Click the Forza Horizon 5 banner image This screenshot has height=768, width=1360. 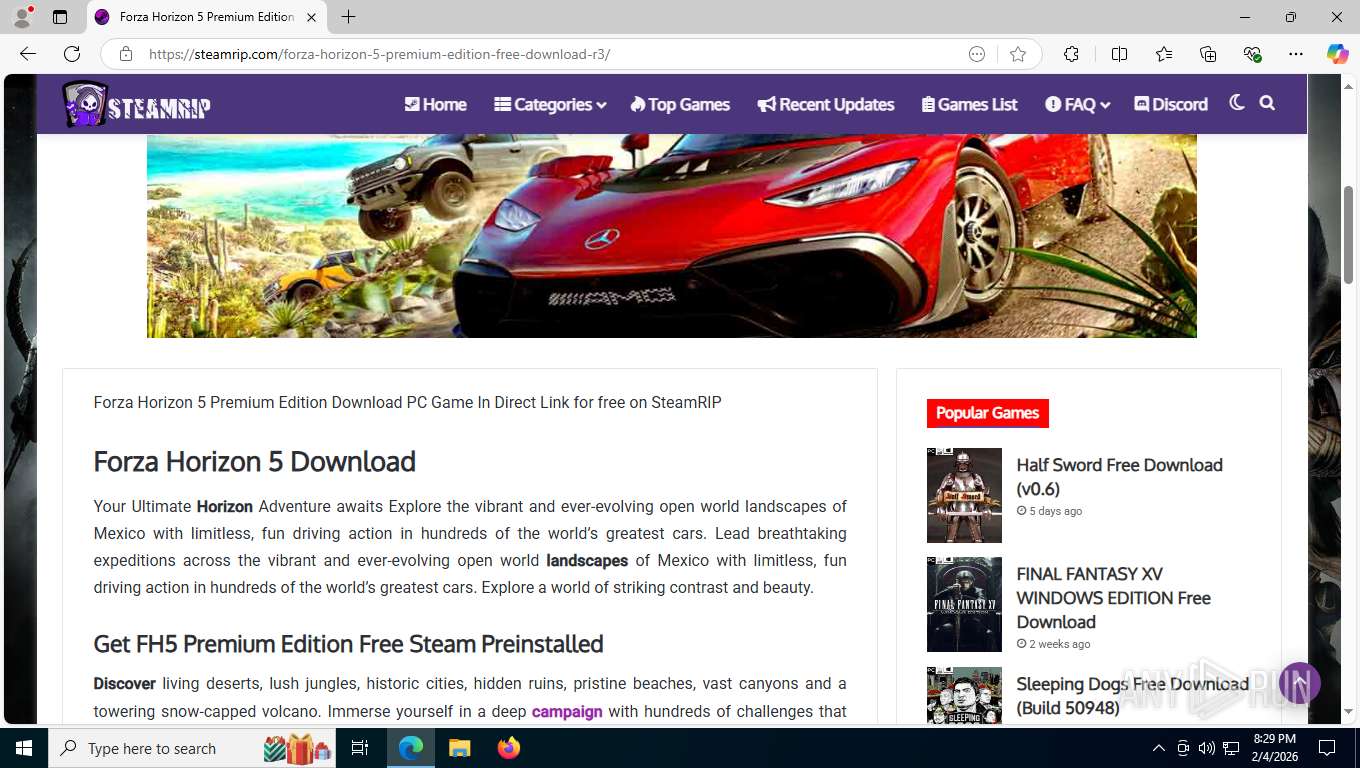pos(671,236)
